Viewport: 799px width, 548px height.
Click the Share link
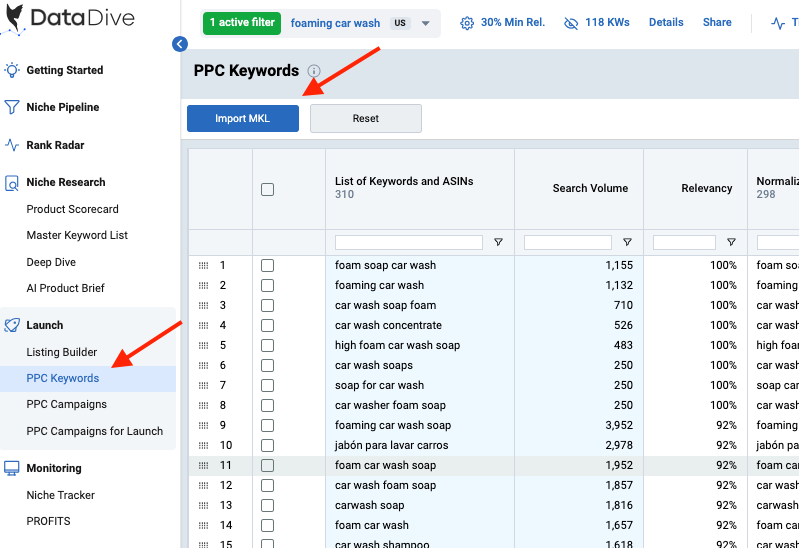click(x=717, y=22)
